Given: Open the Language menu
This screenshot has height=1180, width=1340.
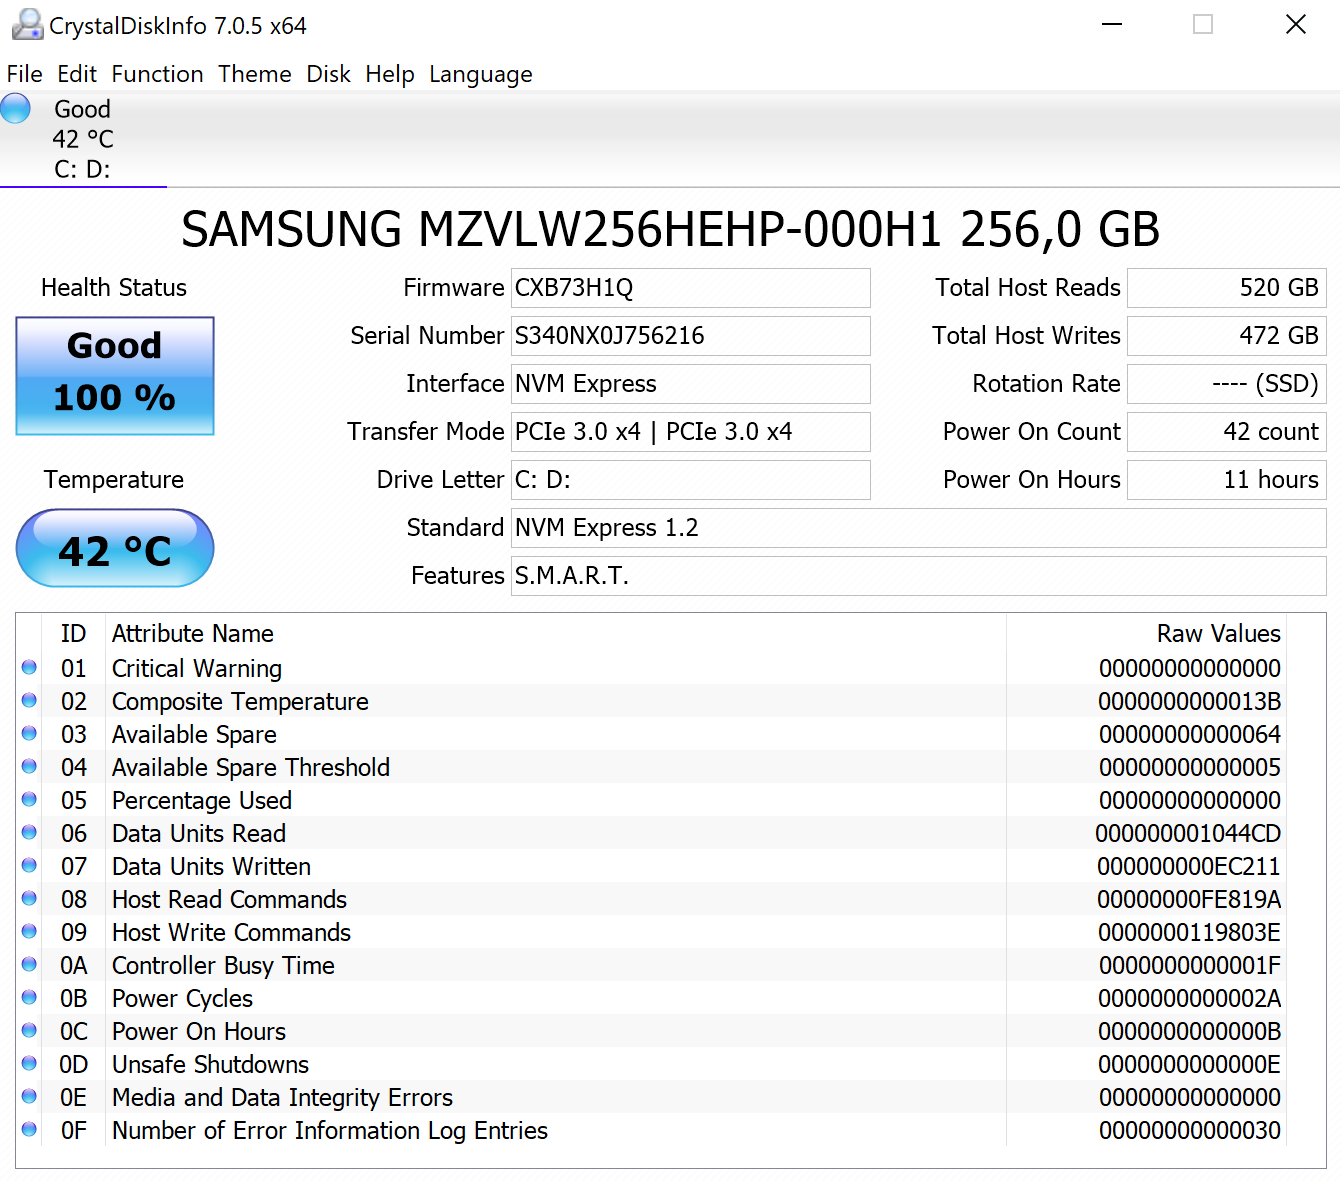Looking at the screenshot, I should (480, 74).
